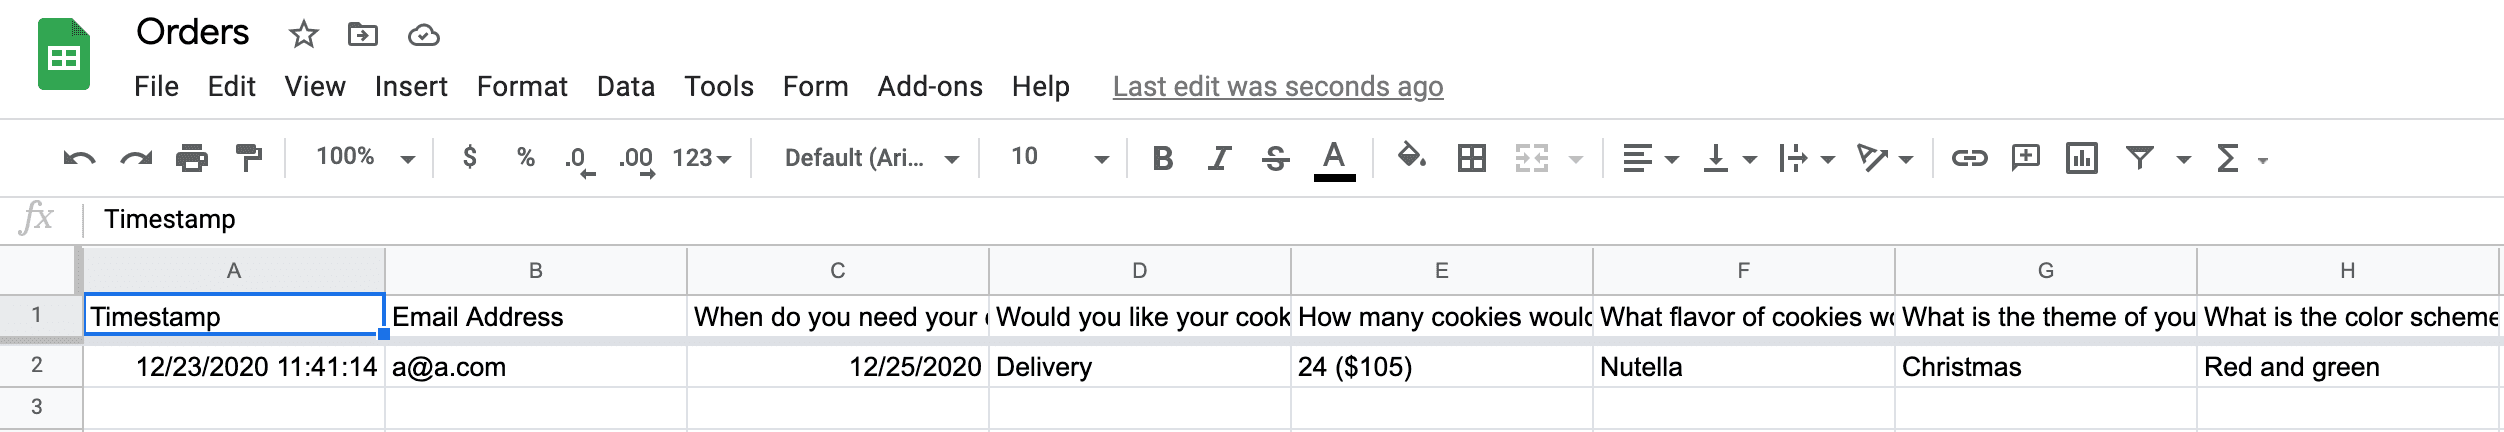Image resolution: width=2504 pixels, height=432 pixels.
Task: Click the Last edit was seconds ago link
Action: (1277, 87)
